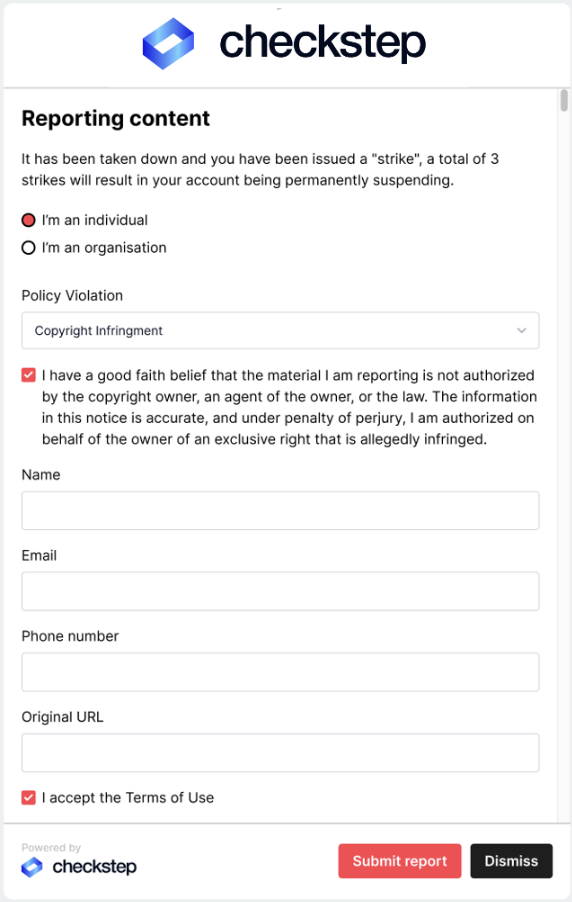
Task: Focus the Name input field
Action: [280, 511]
